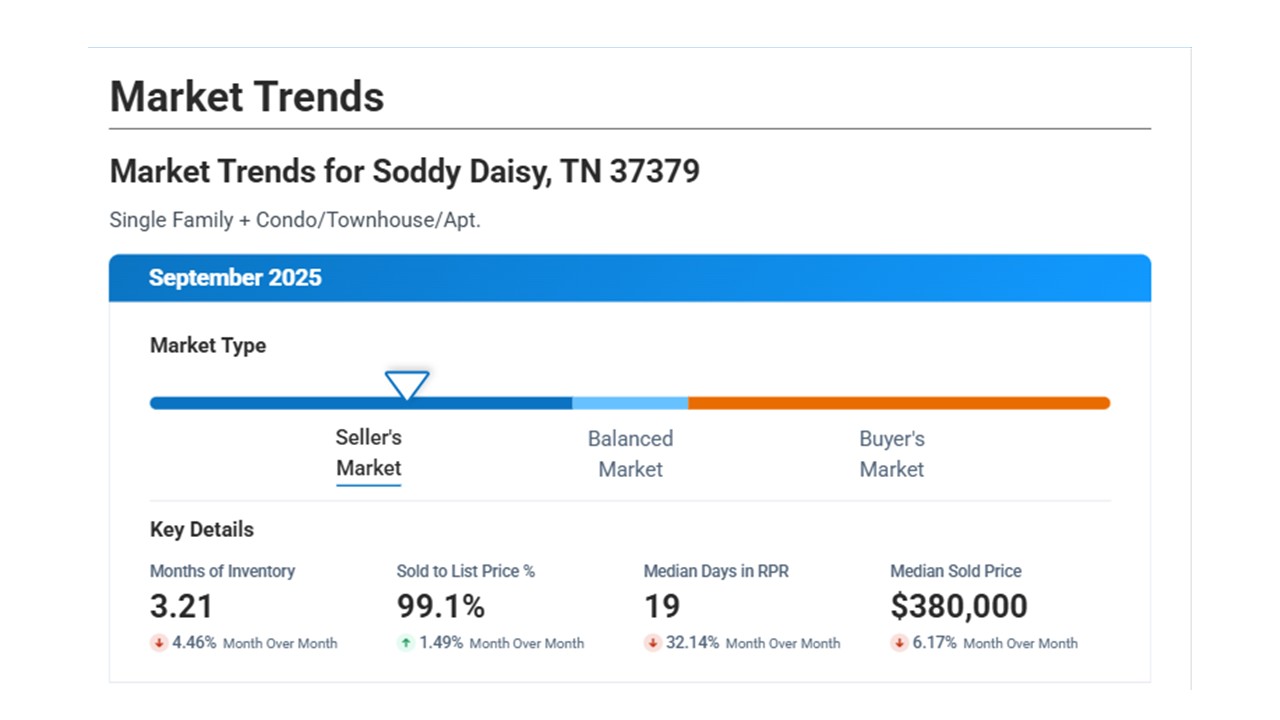This screenshot has height=720, width=1280.
Task: Click the triangle market type indicator
Action: pos(407,385)
